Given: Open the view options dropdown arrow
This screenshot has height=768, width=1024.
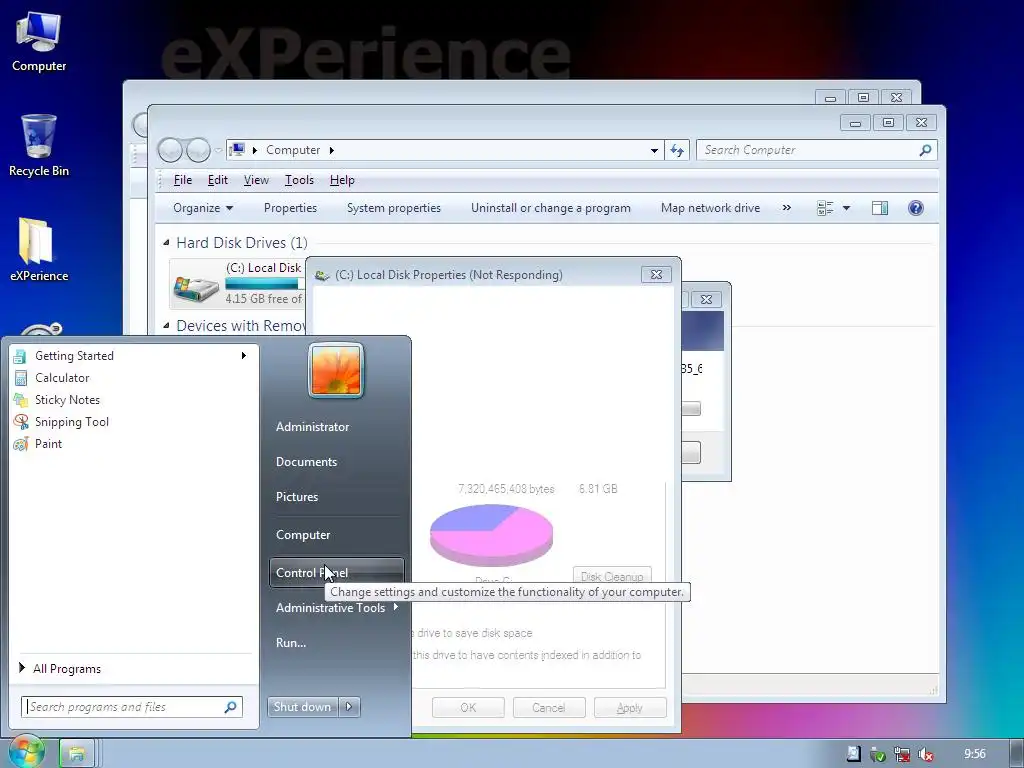Looking at the screenshot, I should [846, 208].
